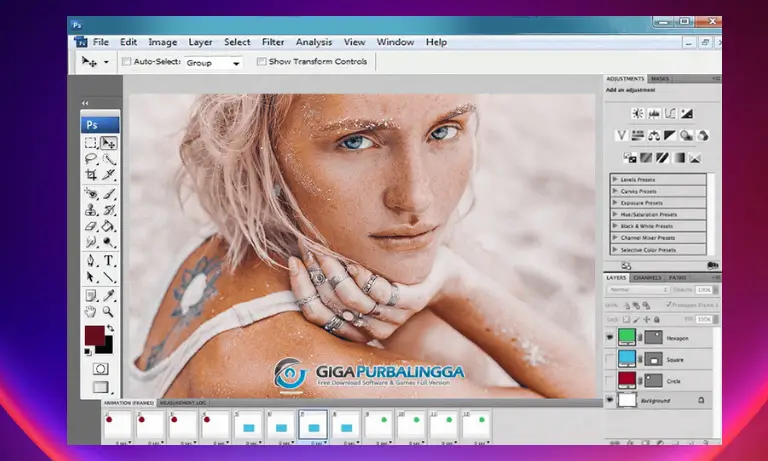The image size is (768, 461).
Task: Switch to the Channels tab
Action: 647,278
